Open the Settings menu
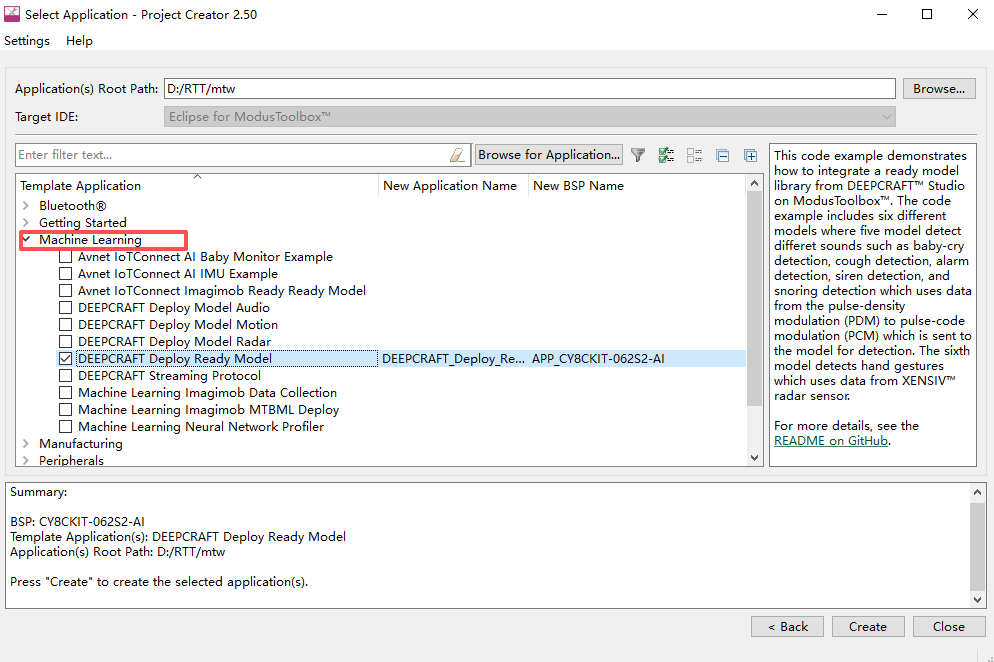The height and width of the screenshot is (662, 994). [x=27, y=41]
